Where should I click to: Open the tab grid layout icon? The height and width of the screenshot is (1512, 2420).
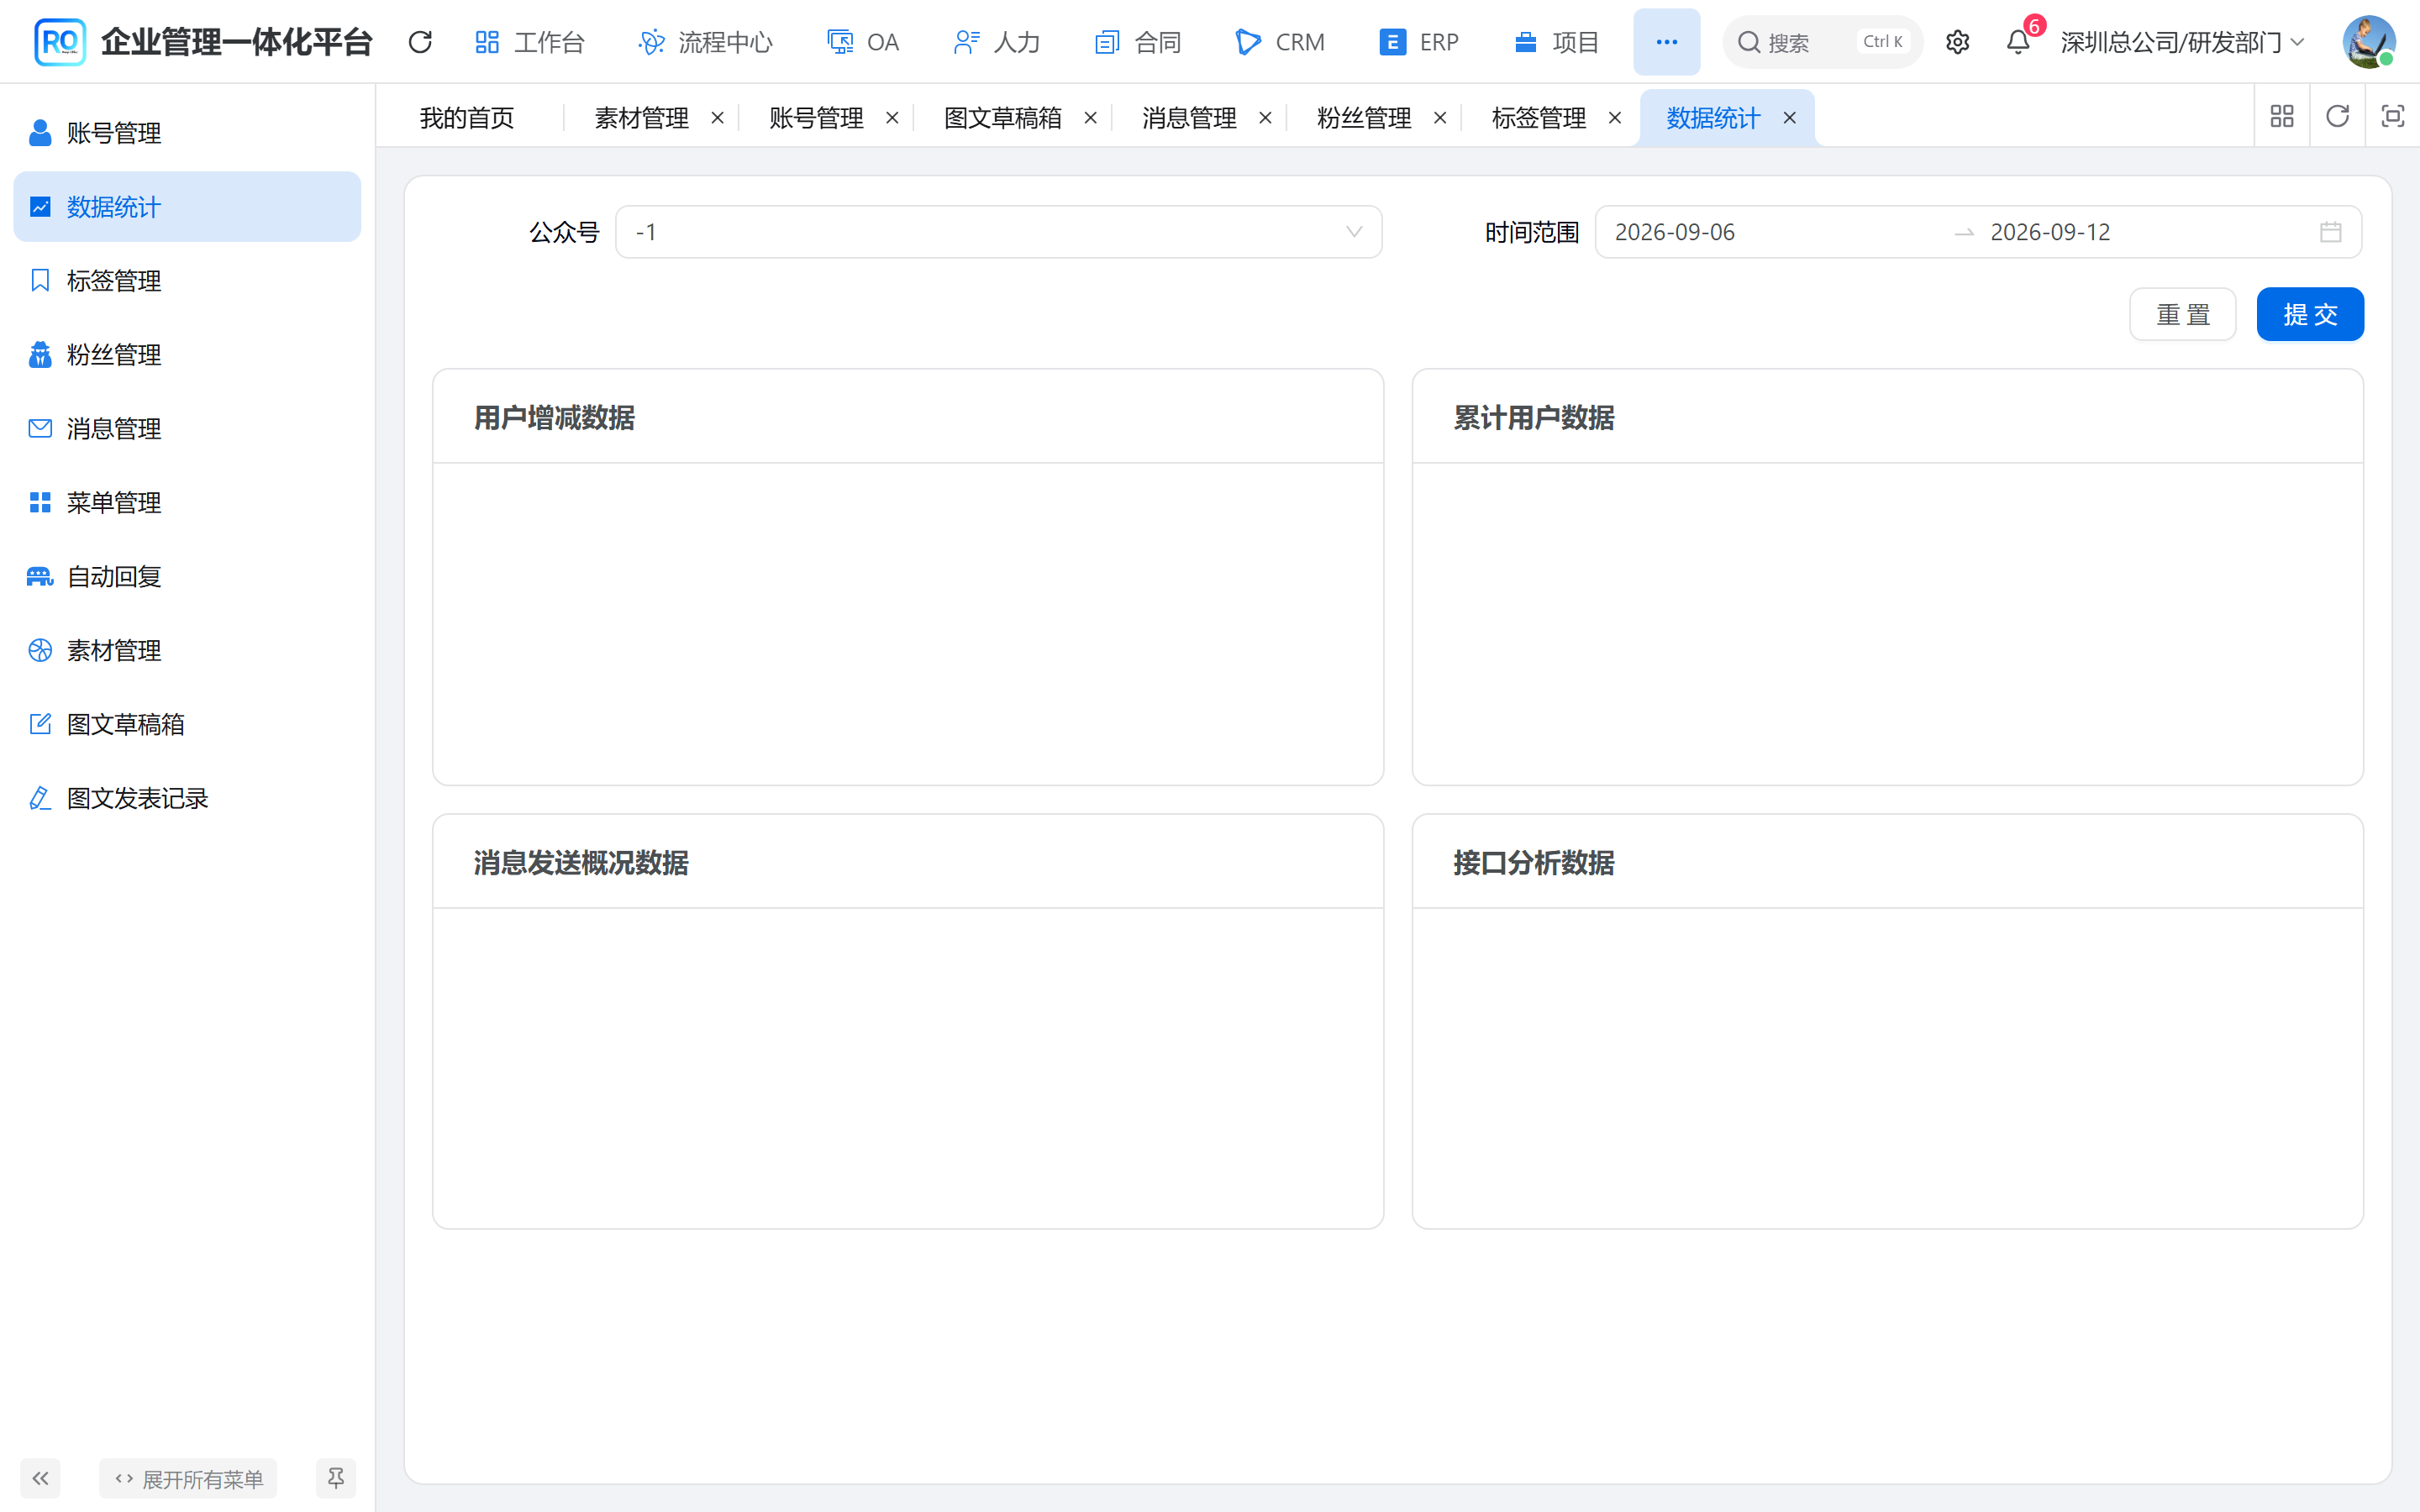pos(2282,116)
